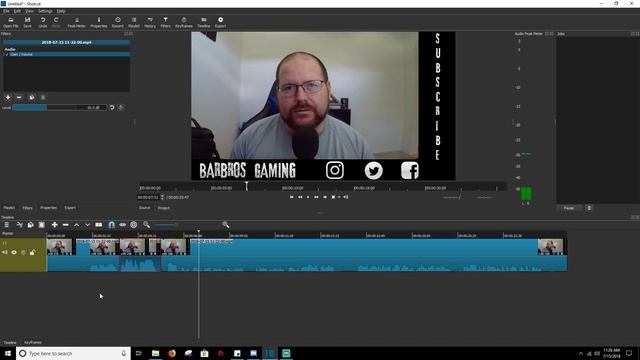Switch to the Export tab below panel
Viewport: 640px width, 360px height.
(x=70, y=208)
